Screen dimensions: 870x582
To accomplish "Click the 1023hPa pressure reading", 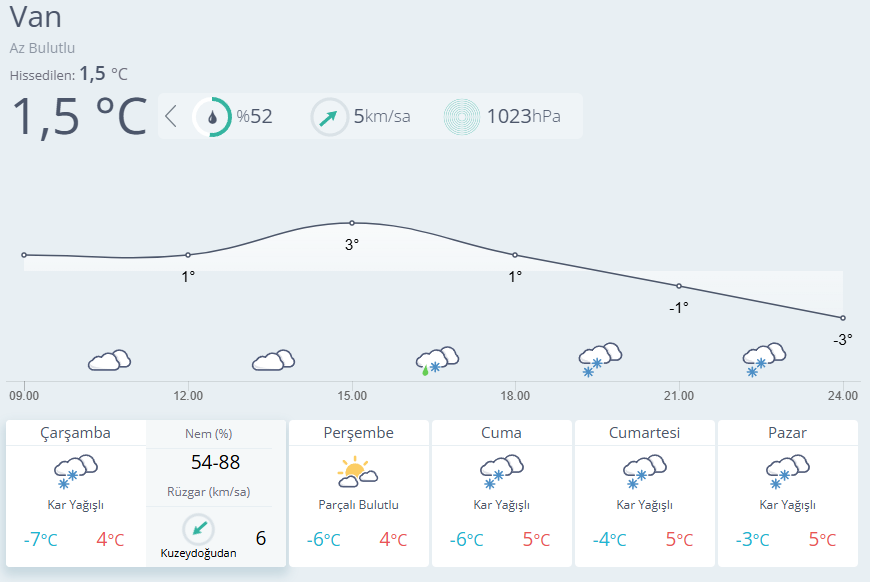I will pyautogui.click(x=523, y=117).
